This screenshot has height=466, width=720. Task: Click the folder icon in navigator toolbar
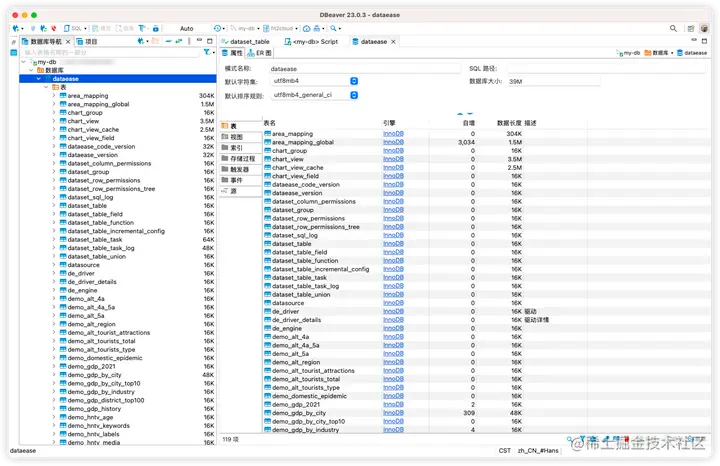point(155,41)
